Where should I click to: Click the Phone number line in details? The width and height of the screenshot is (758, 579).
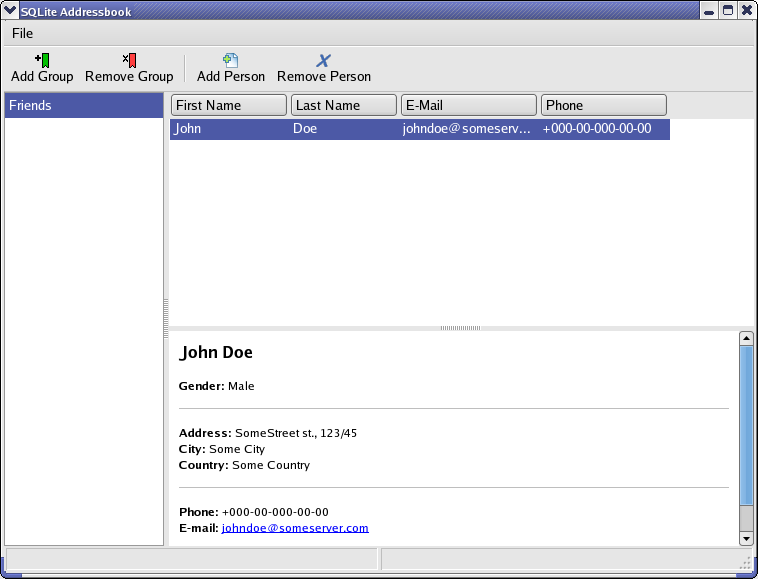(x=254, y=512)
